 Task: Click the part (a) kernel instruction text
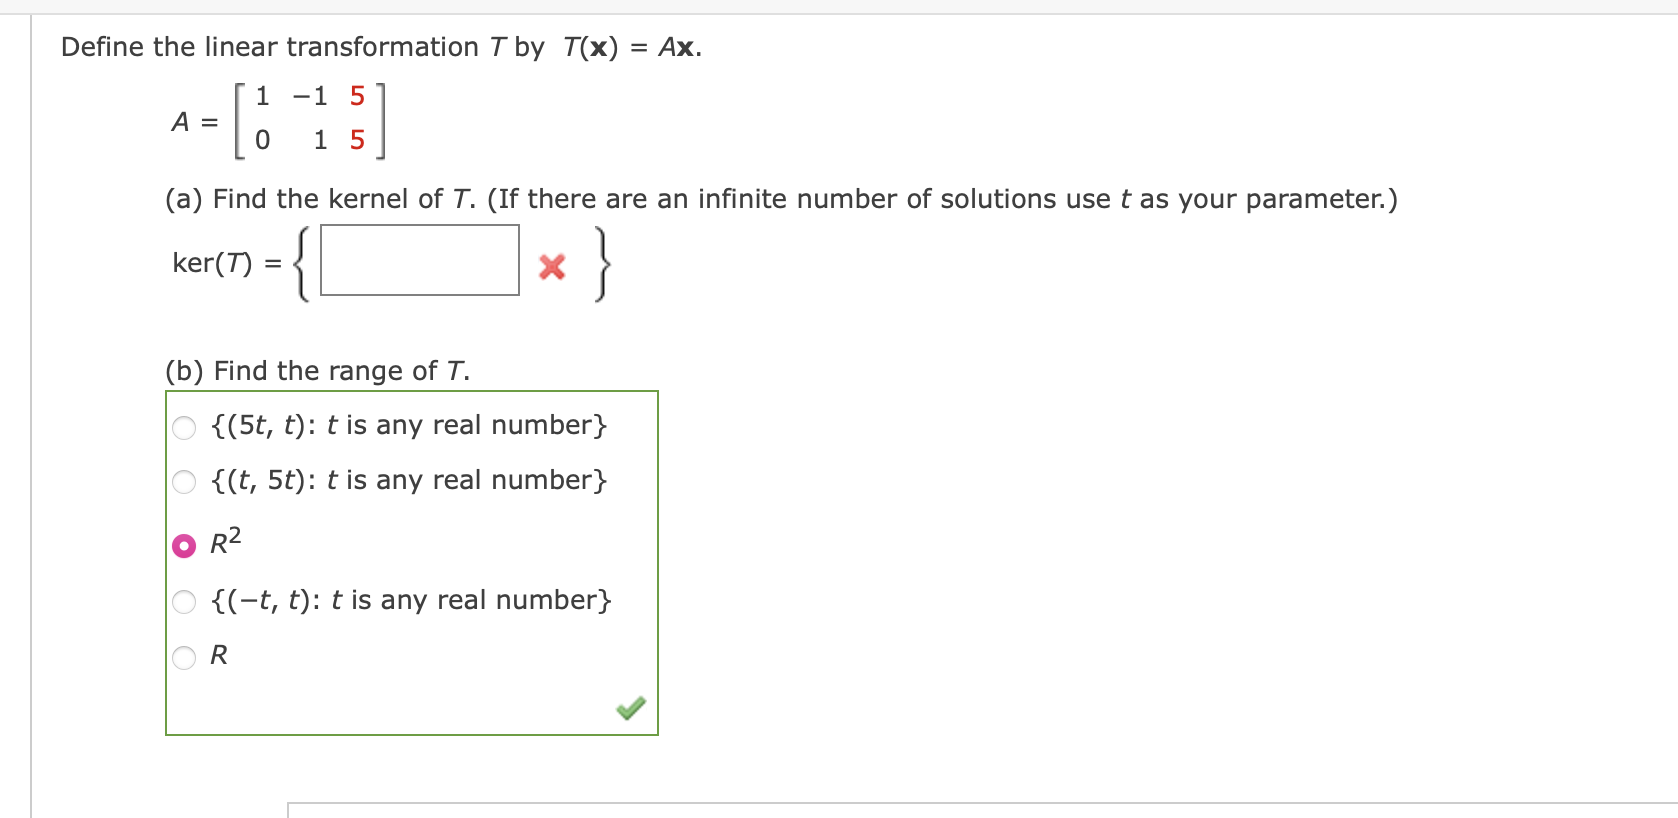click(779, 198)
